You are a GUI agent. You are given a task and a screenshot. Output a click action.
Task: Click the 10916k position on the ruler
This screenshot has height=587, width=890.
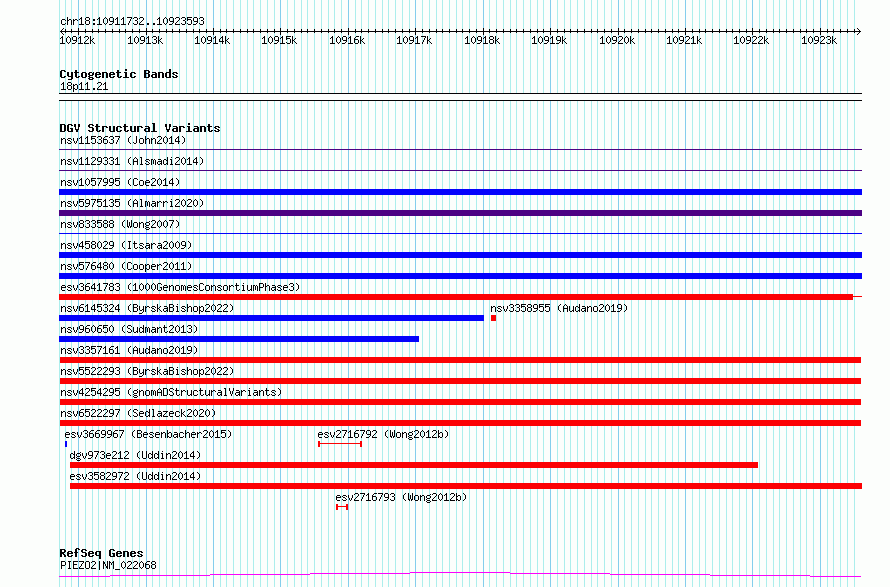347,41
